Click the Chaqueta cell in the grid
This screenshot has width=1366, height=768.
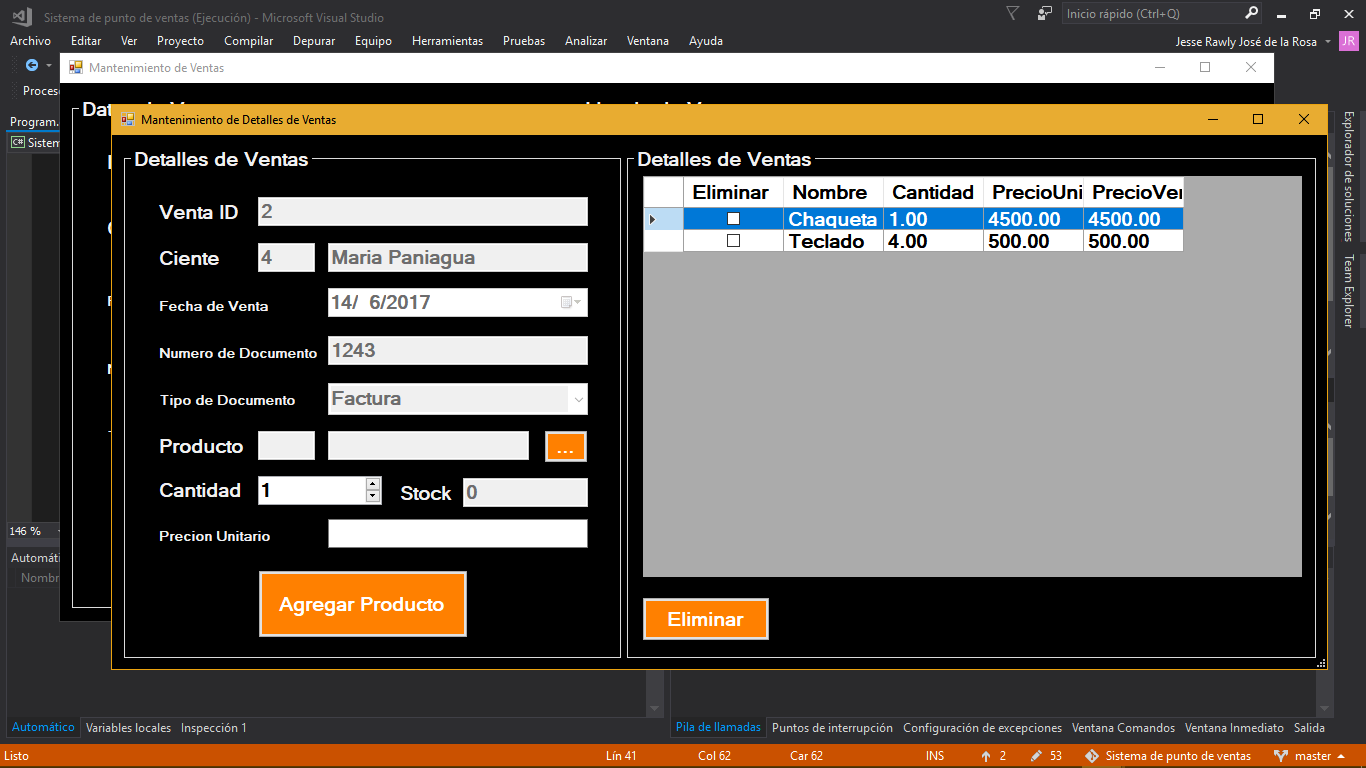833,219
